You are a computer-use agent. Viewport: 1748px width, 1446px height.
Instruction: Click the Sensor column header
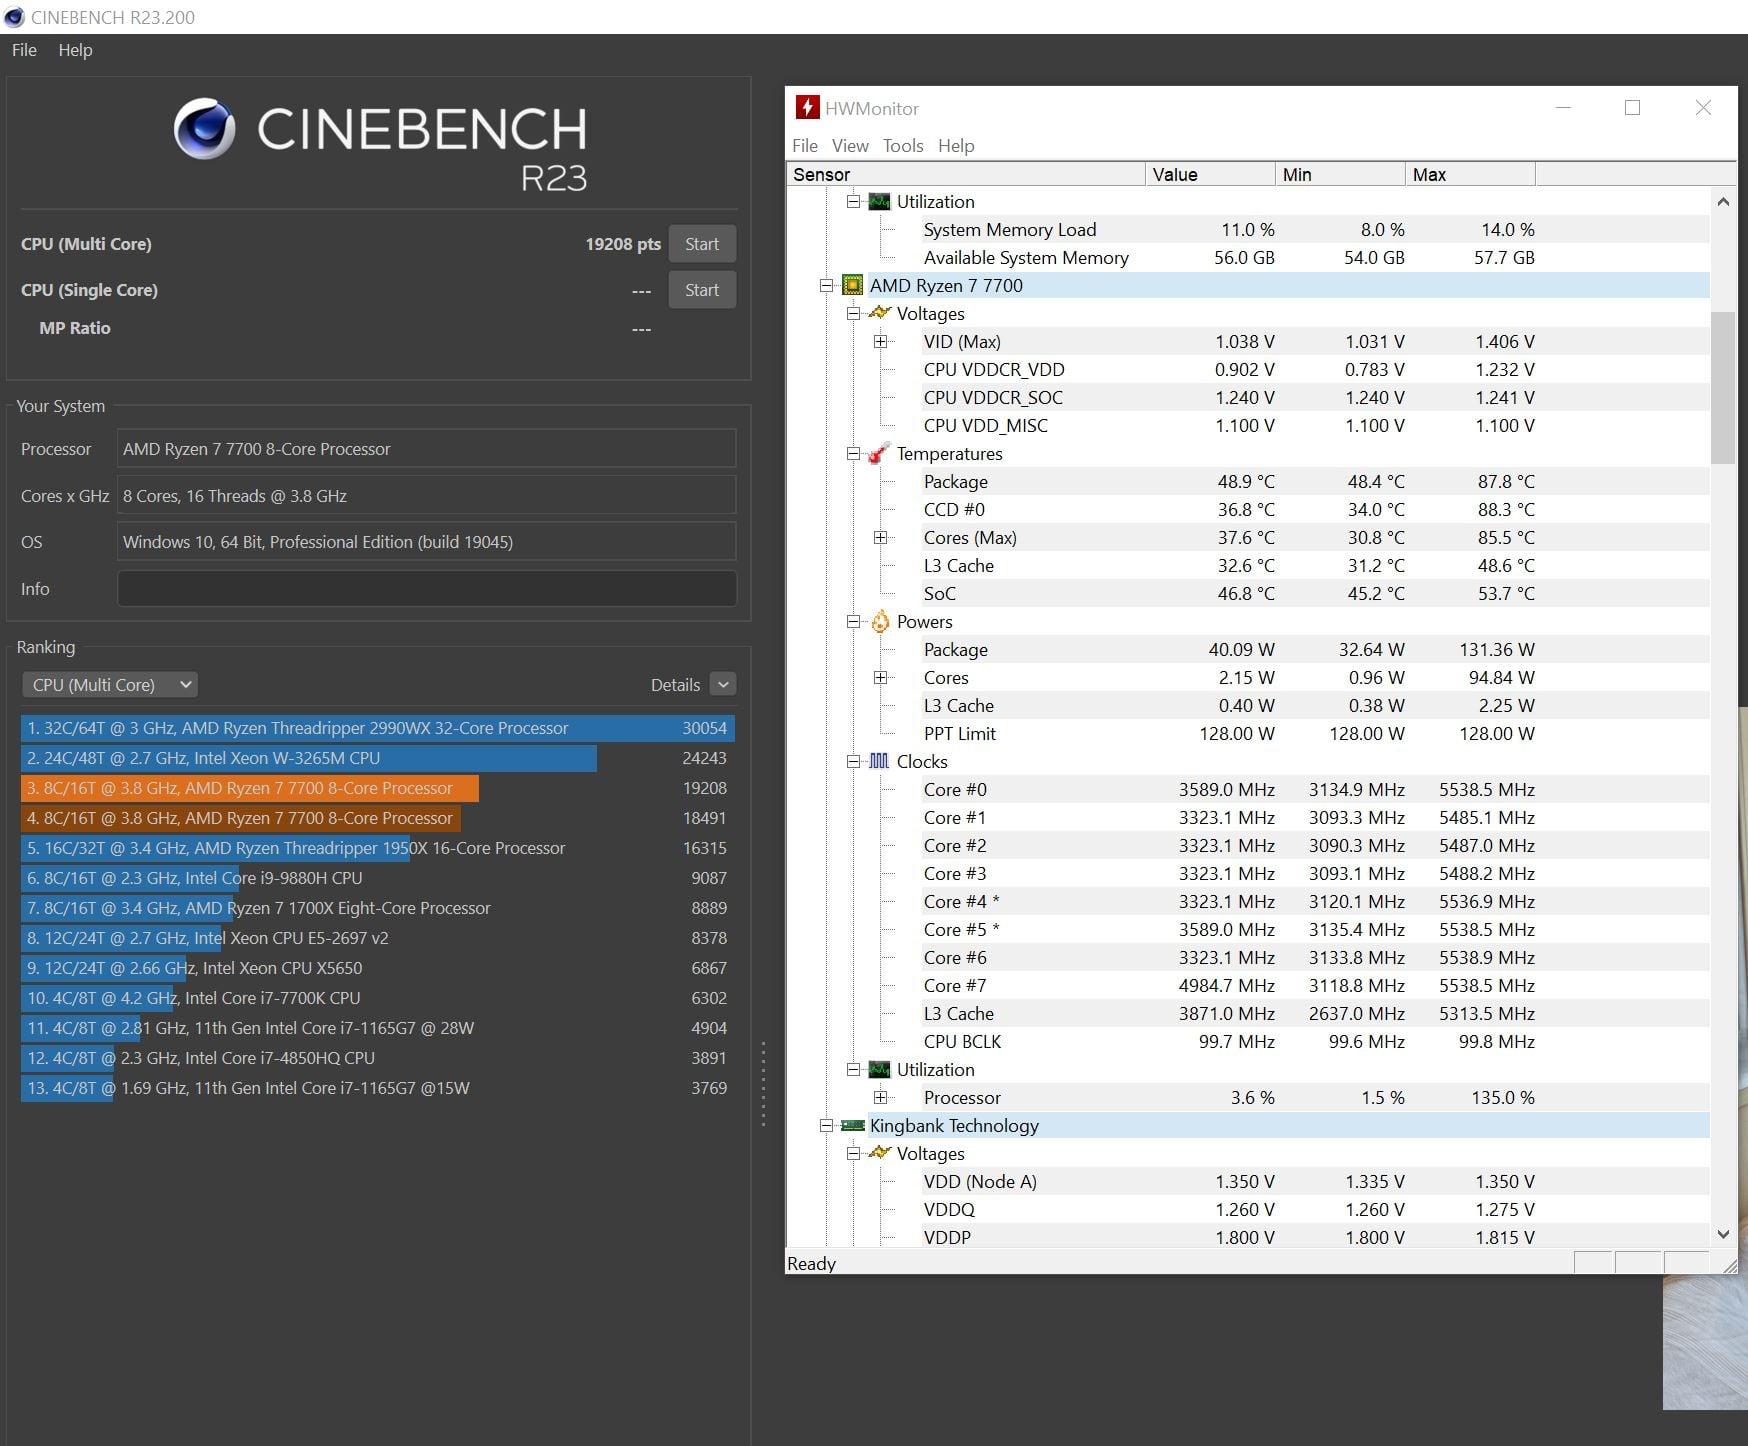click(966, 174)
